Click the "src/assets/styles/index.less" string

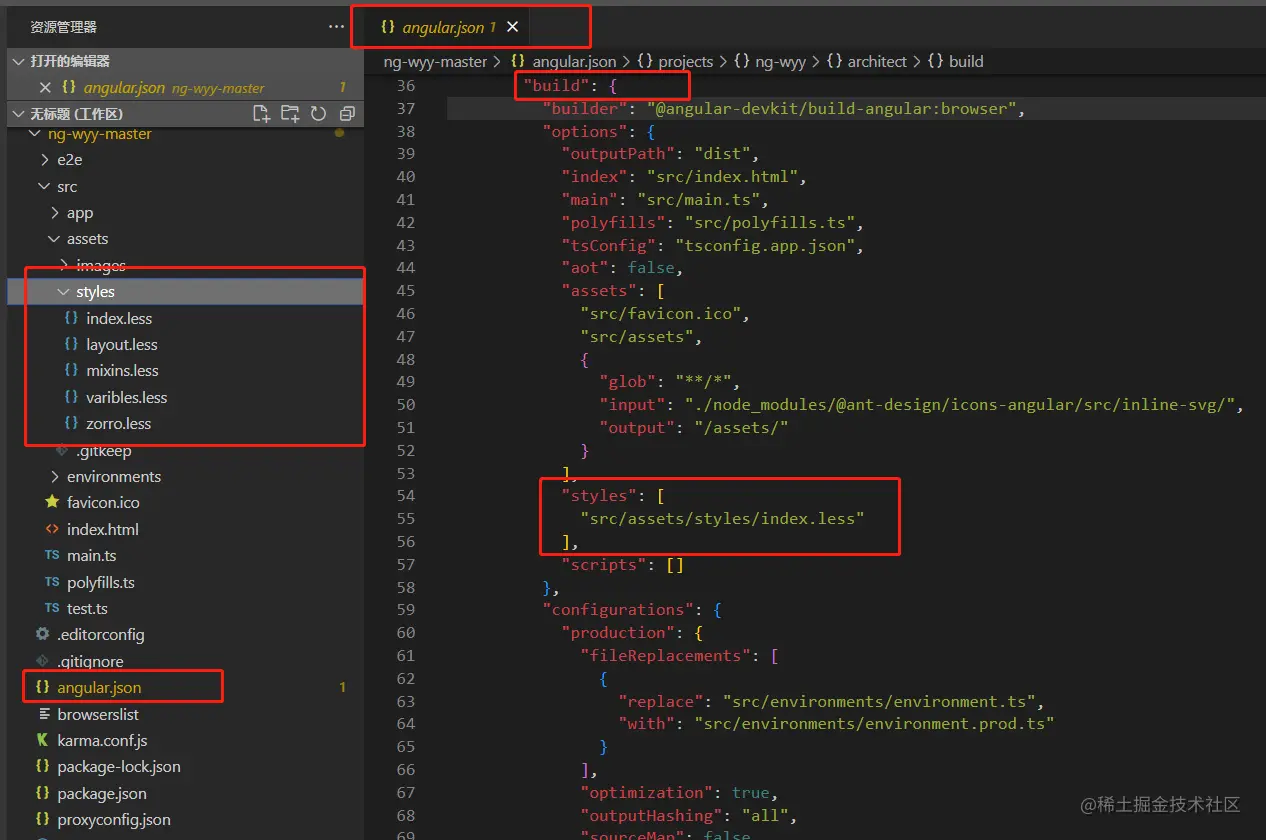722,519
